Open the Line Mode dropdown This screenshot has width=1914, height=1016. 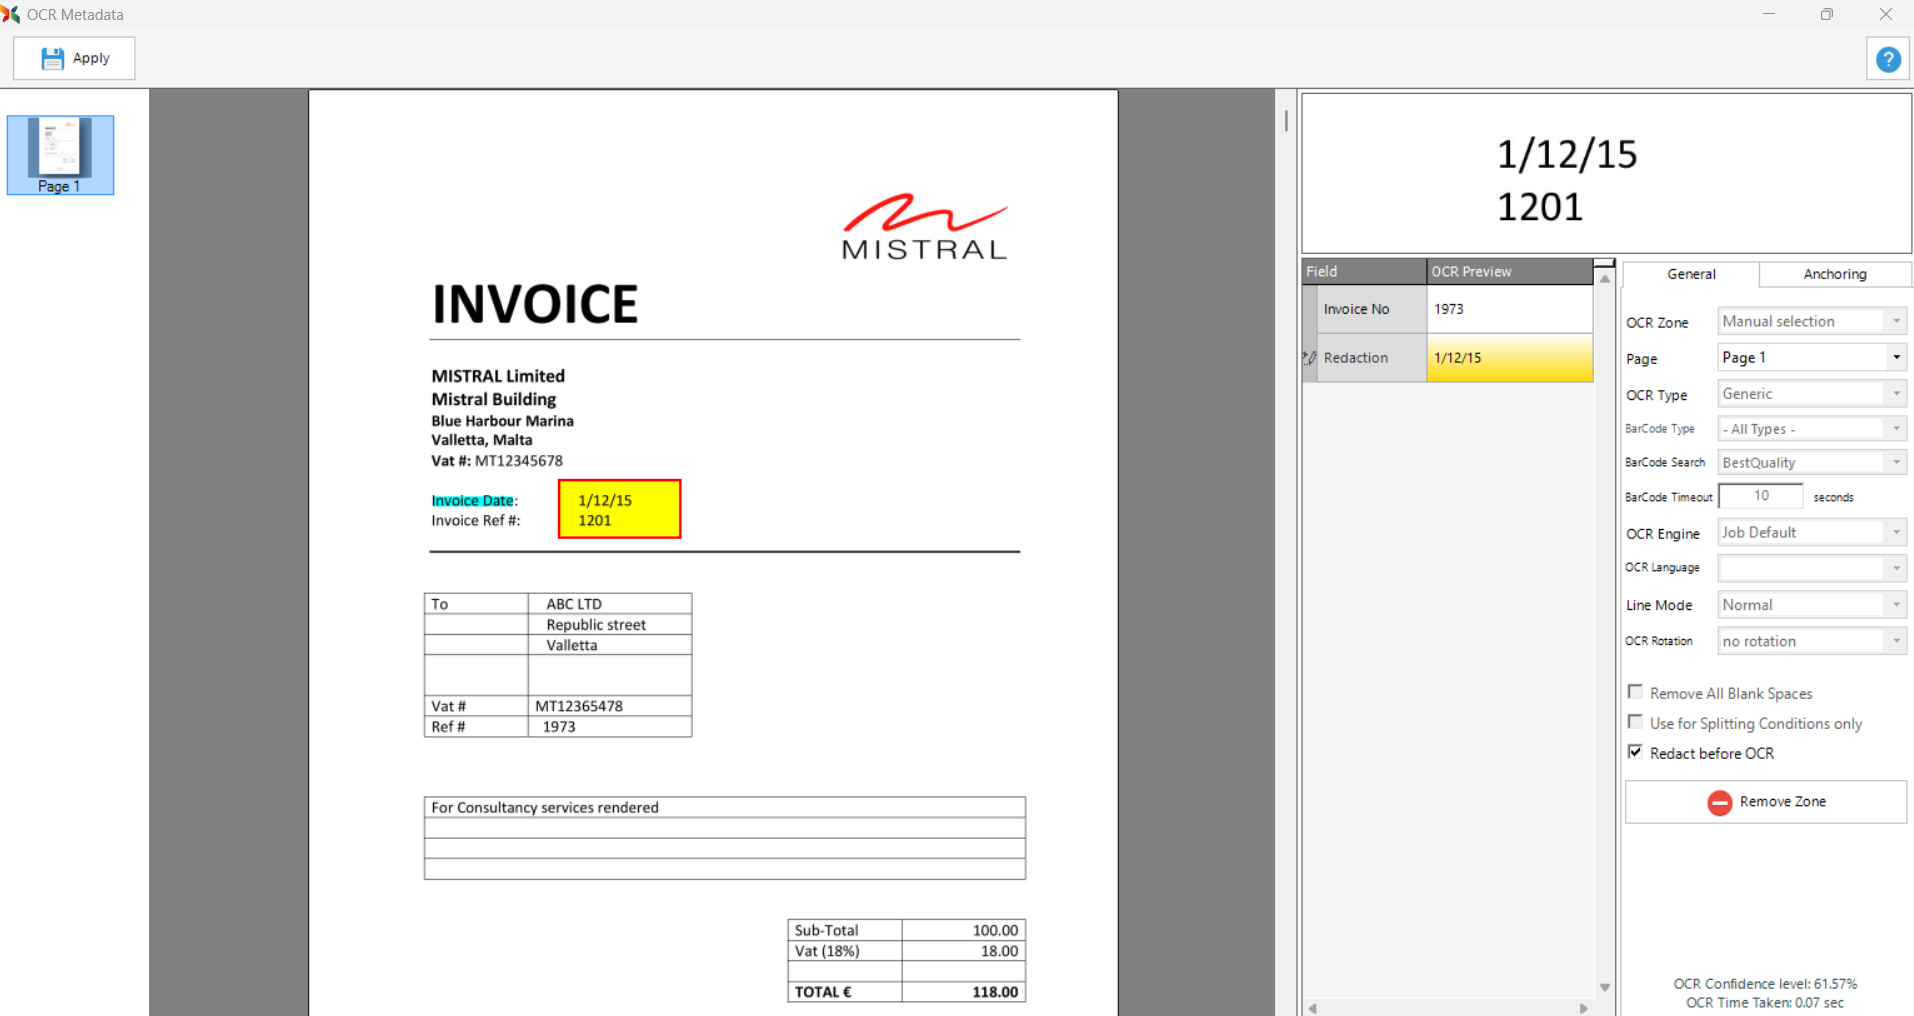click(1895, 605)
